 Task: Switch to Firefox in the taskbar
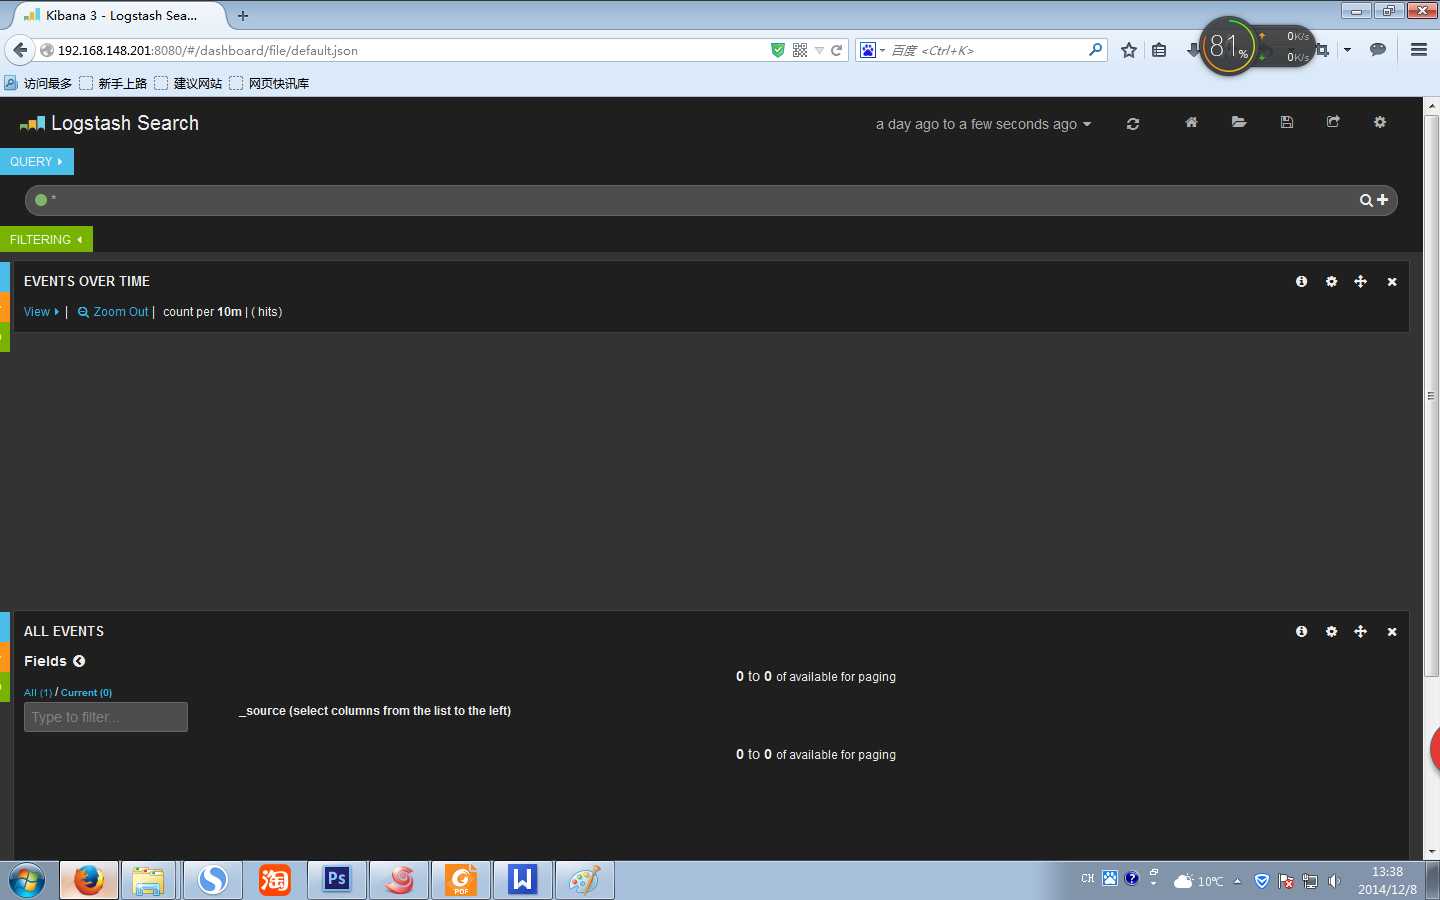click(89, 881)
